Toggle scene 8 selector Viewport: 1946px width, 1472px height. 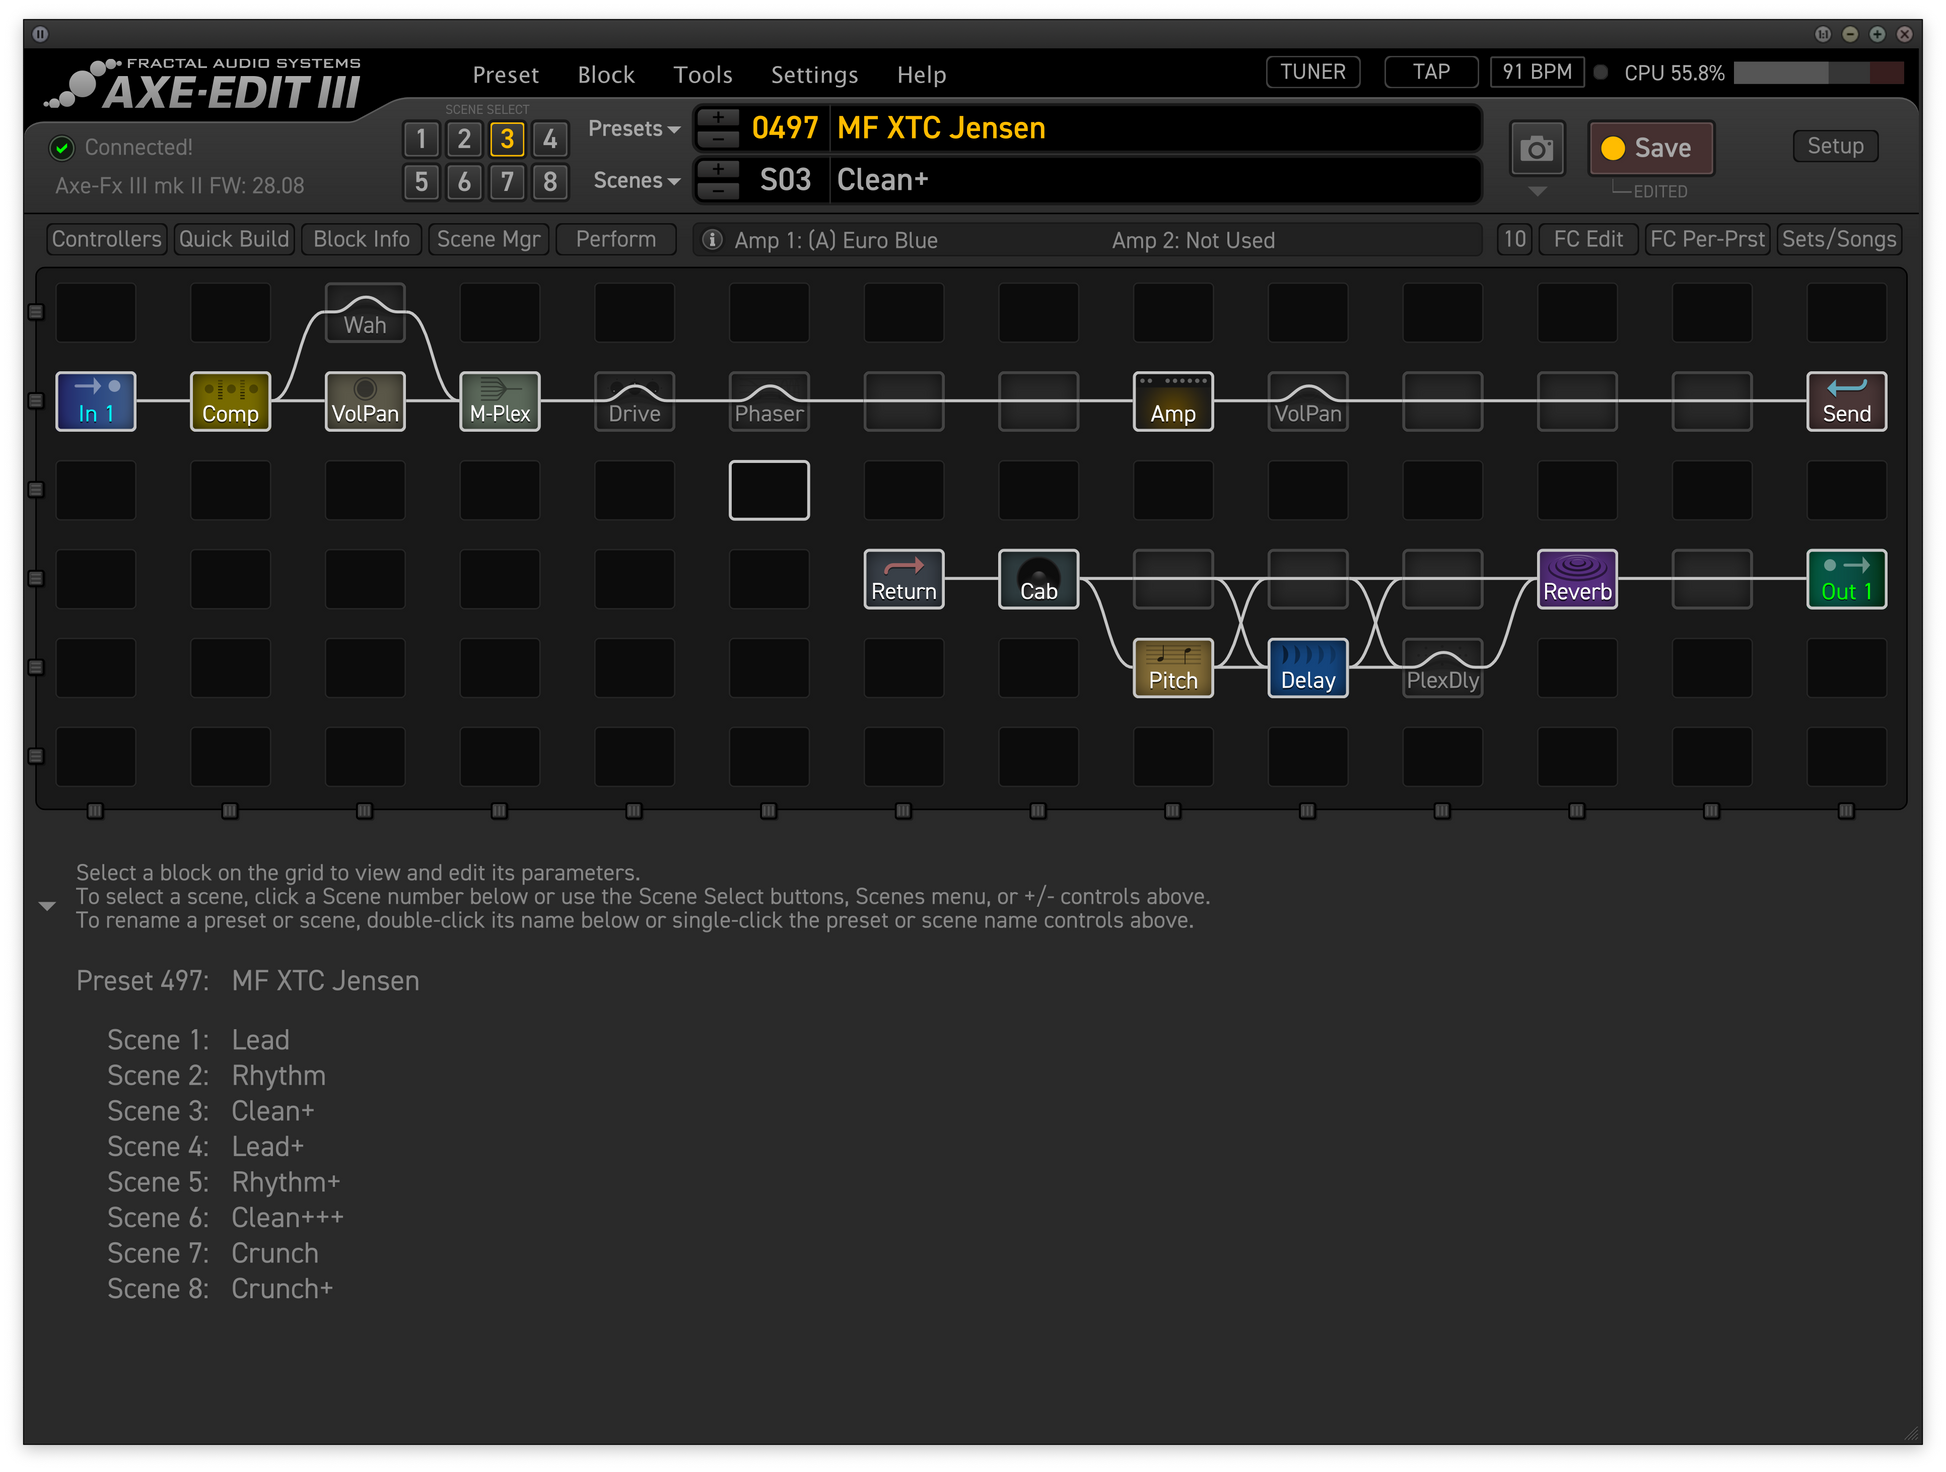549,182
